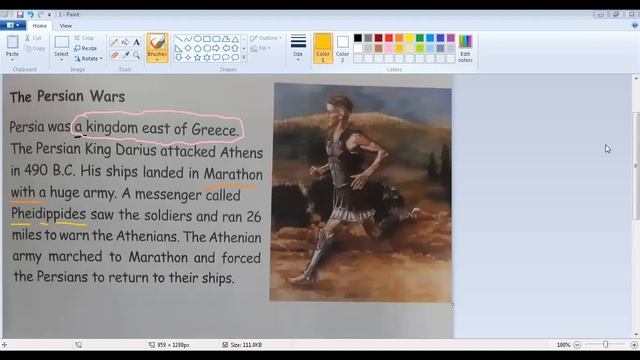Switch to the Home ribbon tab
The width and height of the screenshot is (640, 360).
click(x=40, y=26)
